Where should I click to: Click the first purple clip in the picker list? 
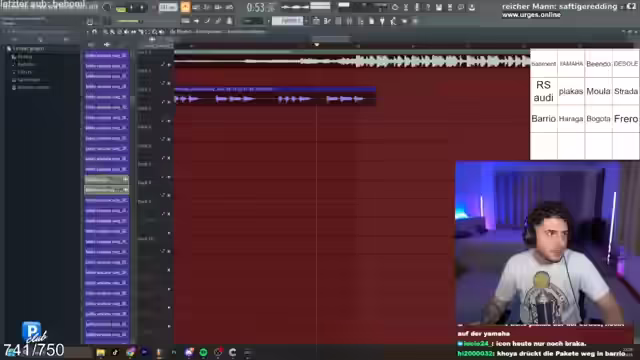(x=107, y=55)
